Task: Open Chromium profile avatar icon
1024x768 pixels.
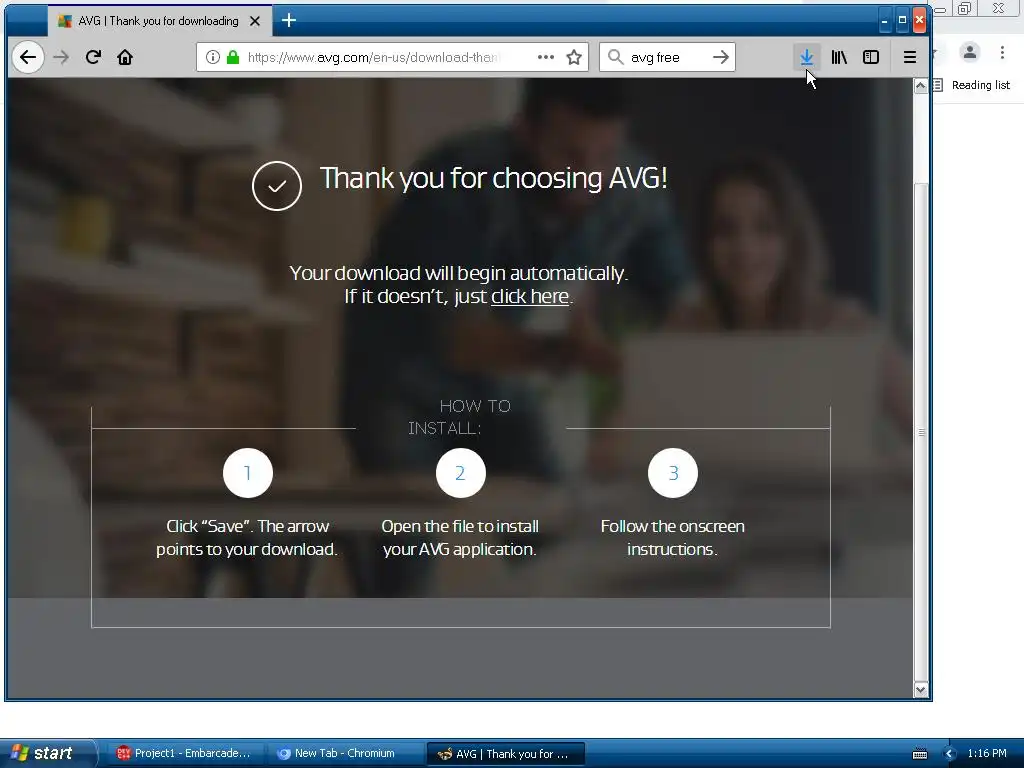Action: tap(970, 52)
